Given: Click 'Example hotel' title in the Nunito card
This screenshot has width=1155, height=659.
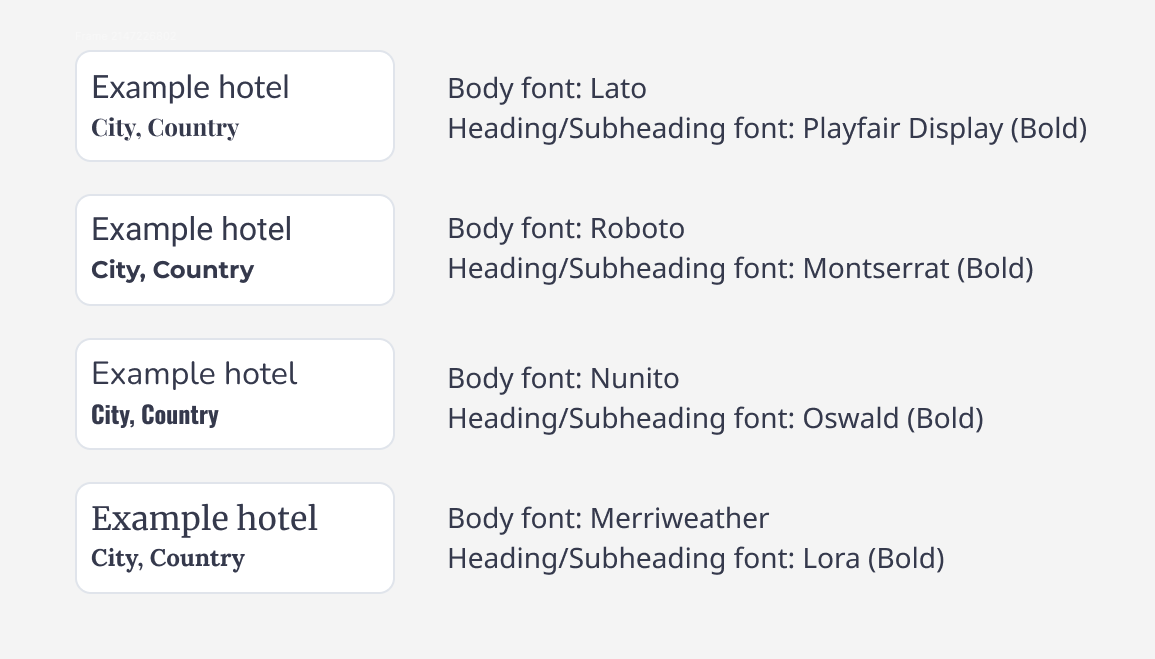Looking at the screenshot, I should 194,373.
